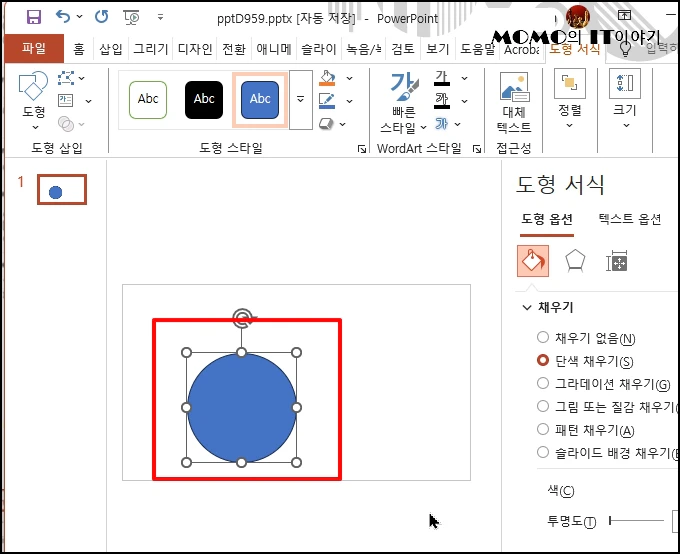Open the Shape Effects dropdown arrow
Screen dimensions: 680x554
[343, 125]
